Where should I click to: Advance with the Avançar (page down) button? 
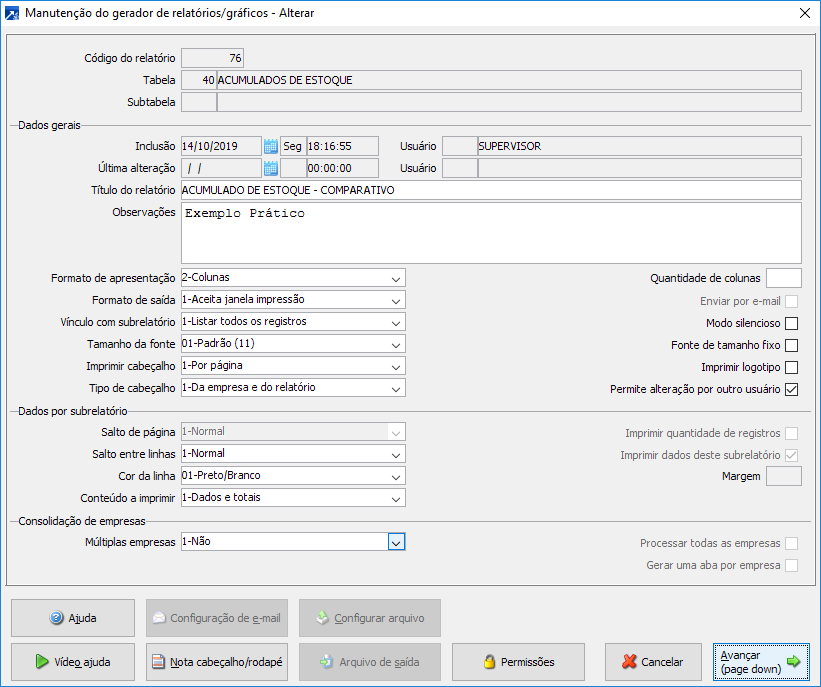point(761,662)
